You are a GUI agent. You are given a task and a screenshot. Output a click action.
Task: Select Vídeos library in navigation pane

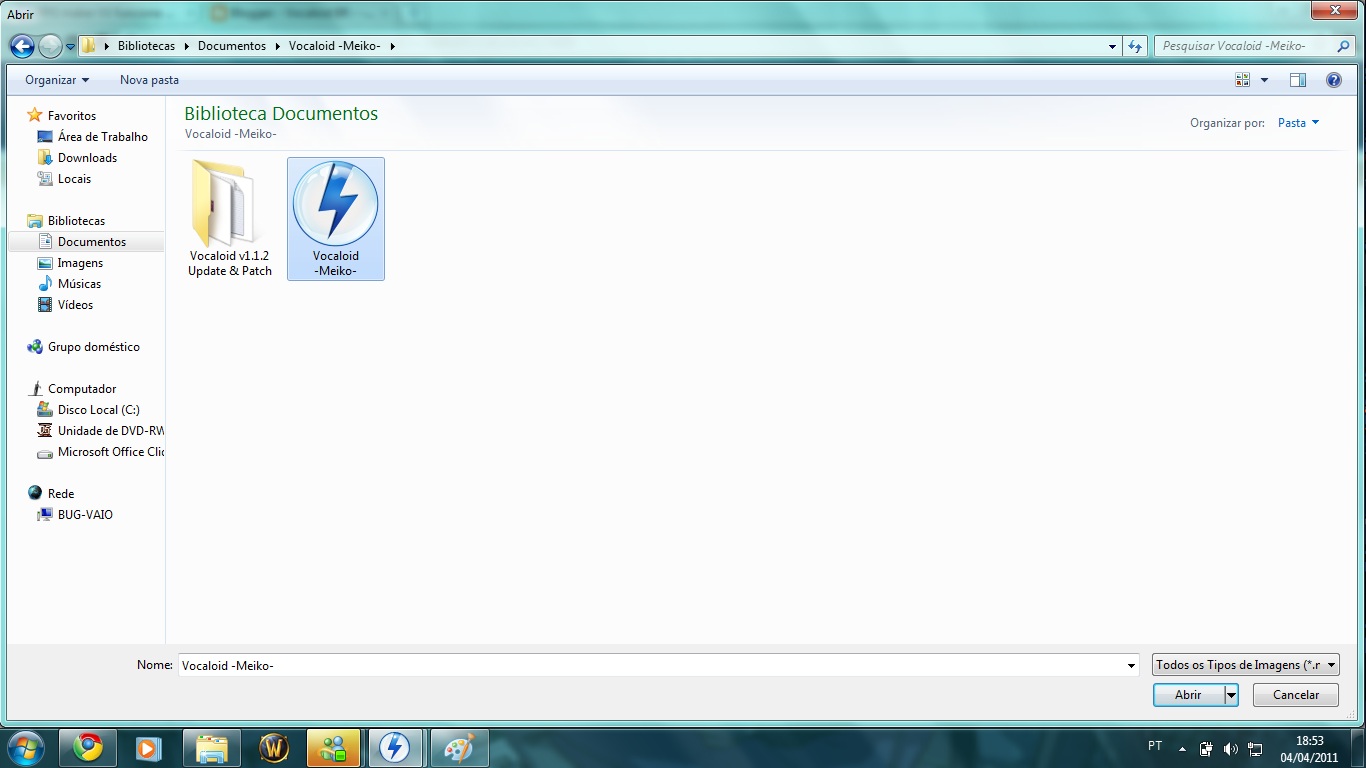[x=75, y=305]
